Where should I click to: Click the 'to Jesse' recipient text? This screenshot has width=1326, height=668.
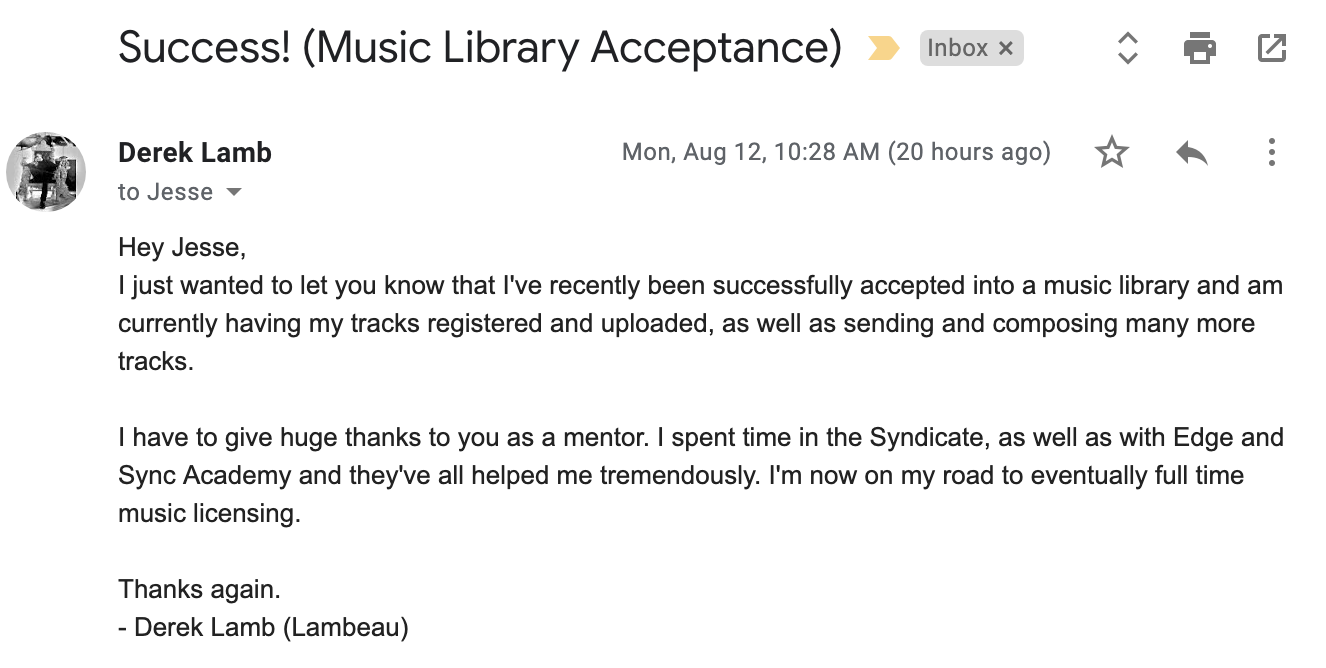click(x=165, y=192)
